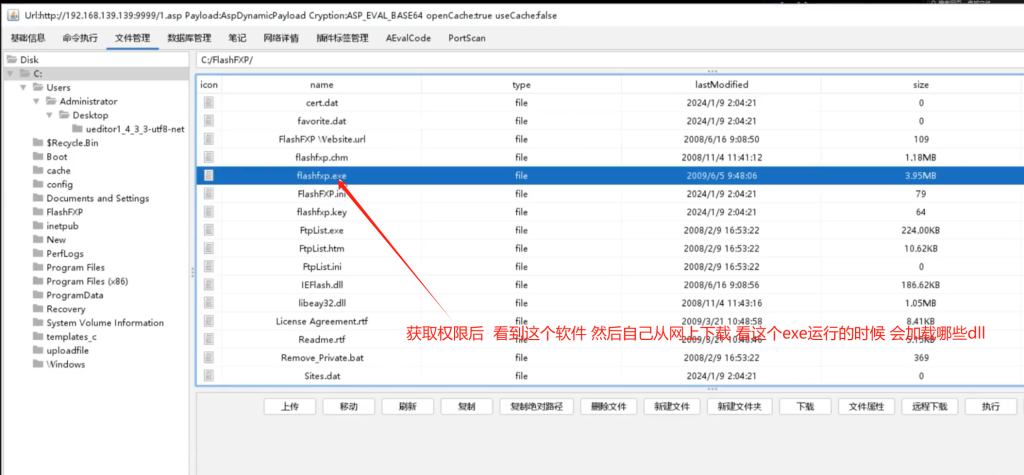Click the templates_c folder icon
The width and height of the screenshot is (1024, 475).
point(38,336)
